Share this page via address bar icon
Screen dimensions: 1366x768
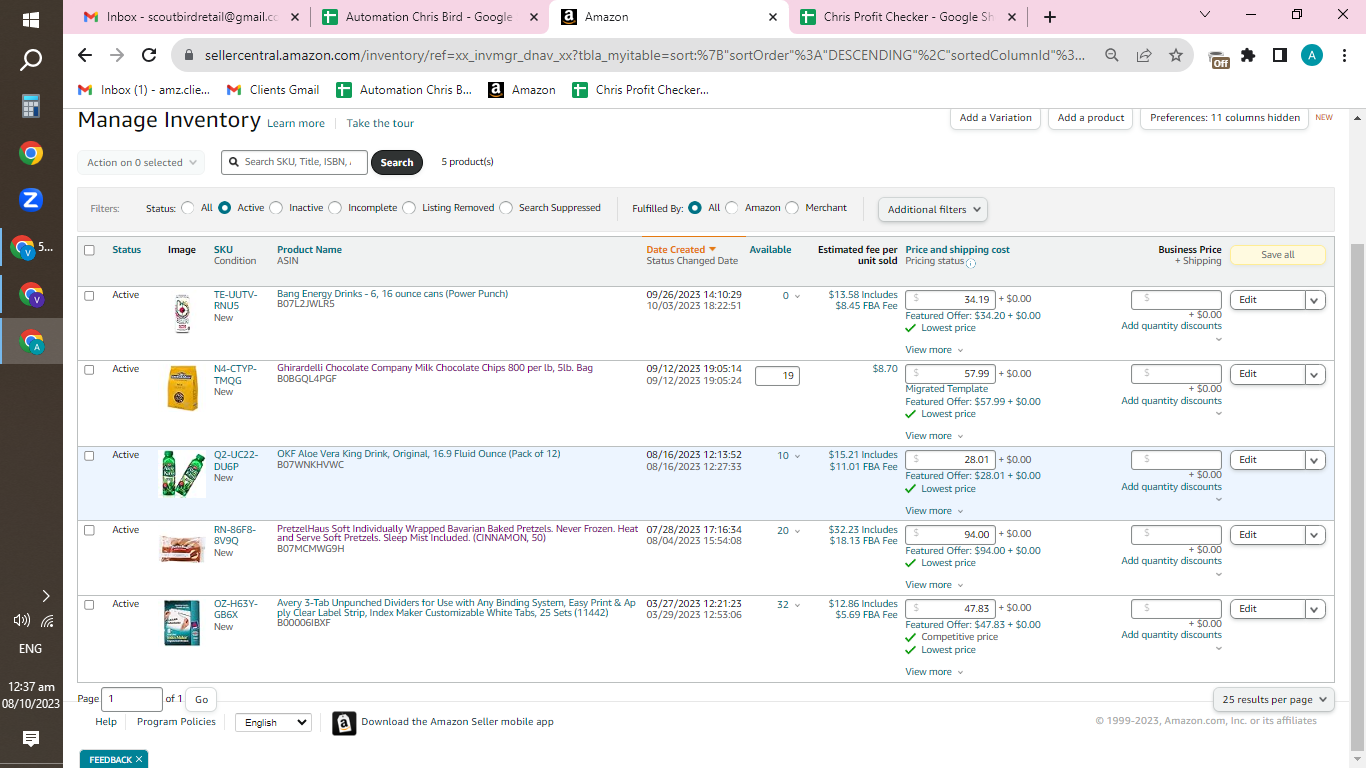point(1144,55)
